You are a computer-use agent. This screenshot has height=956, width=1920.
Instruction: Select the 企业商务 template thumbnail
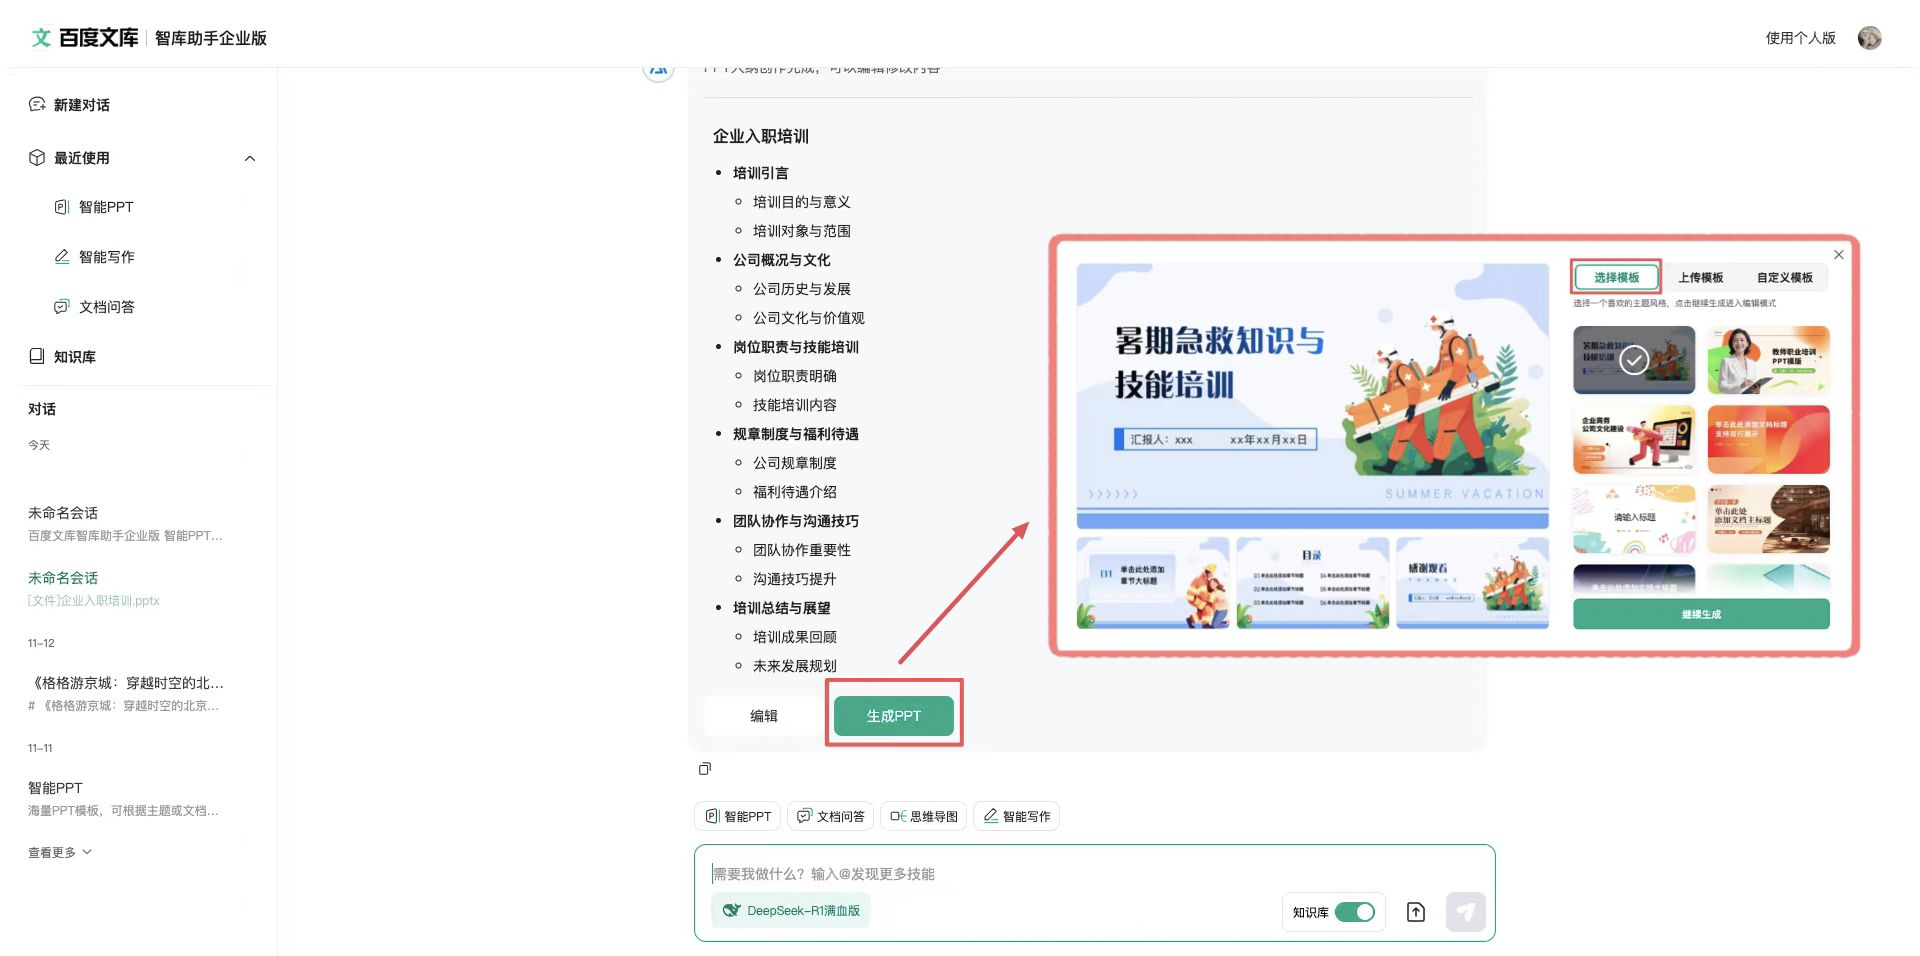(x=1634, y=439)
